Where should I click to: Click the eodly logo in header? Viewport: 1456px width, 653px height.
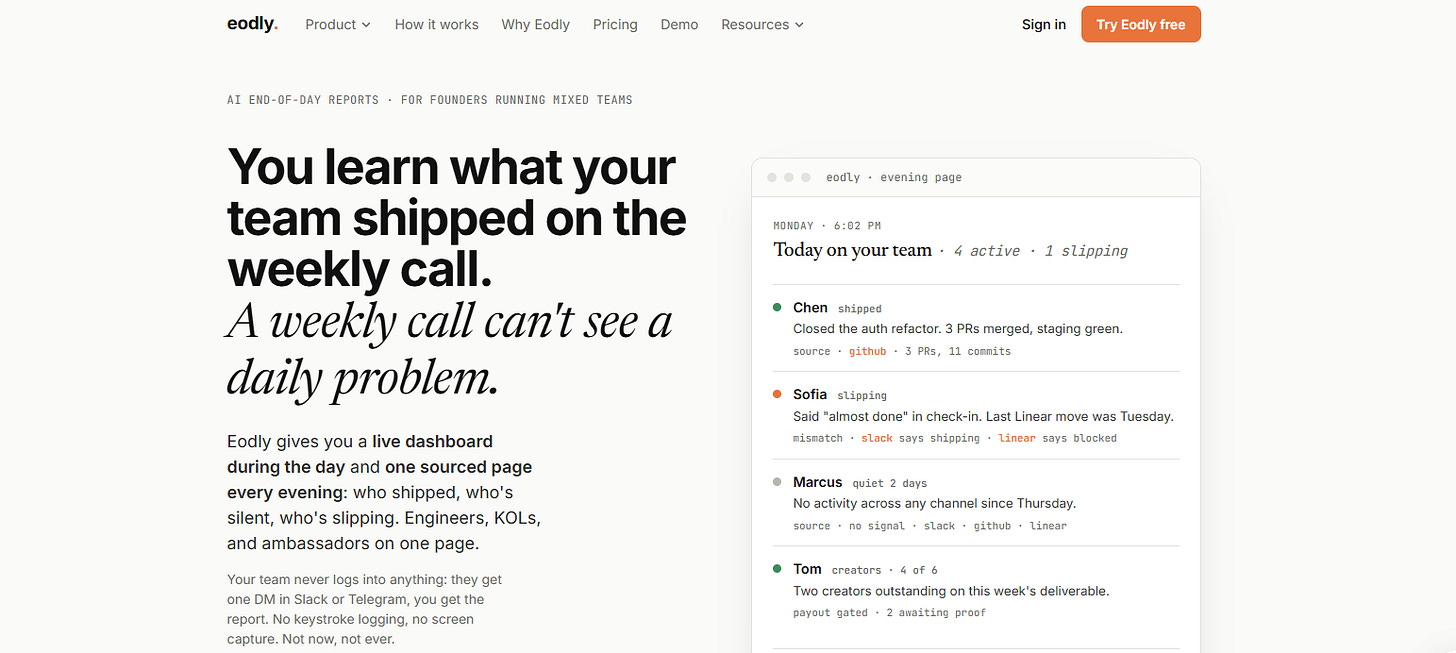pyautogui.click(x=252, y=24)
